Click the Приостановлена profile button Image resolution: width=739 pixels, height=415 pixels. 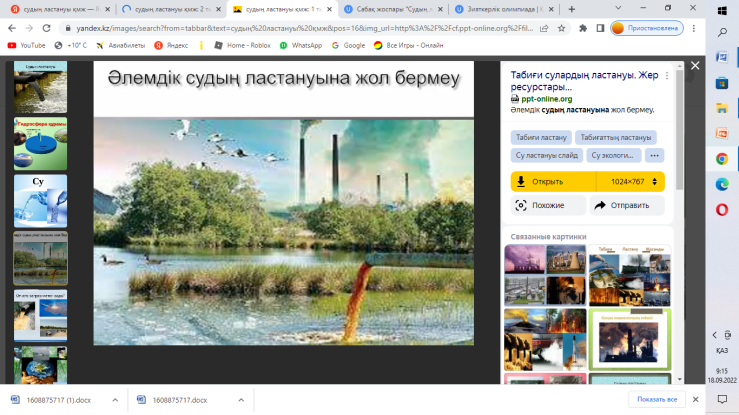[x=647, y=28]
